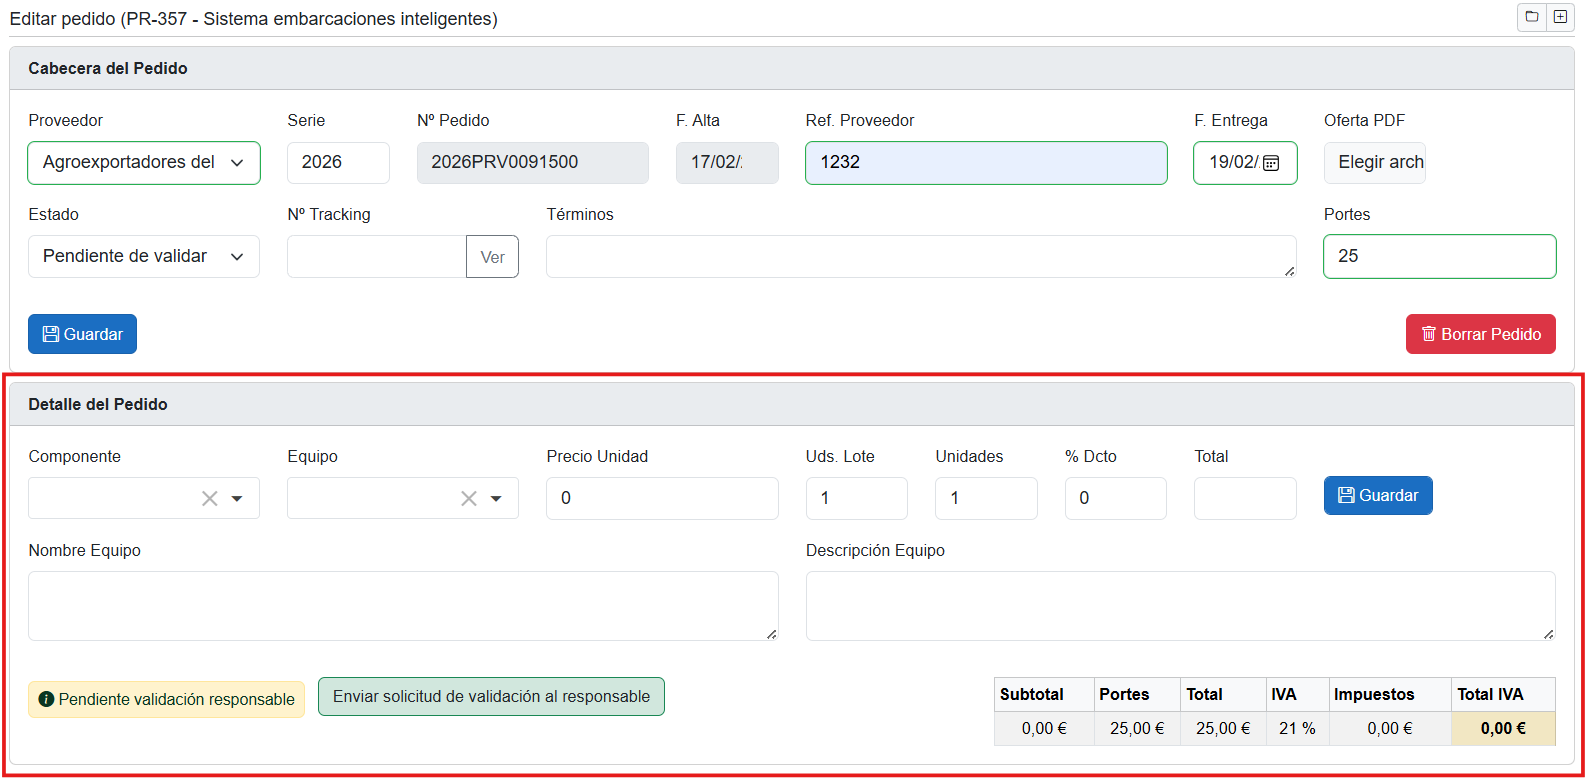The height and width of the screenshot is (778, 1586).
Task: Expand the Equipo dropdown arrow
Action: coord(496,499)
